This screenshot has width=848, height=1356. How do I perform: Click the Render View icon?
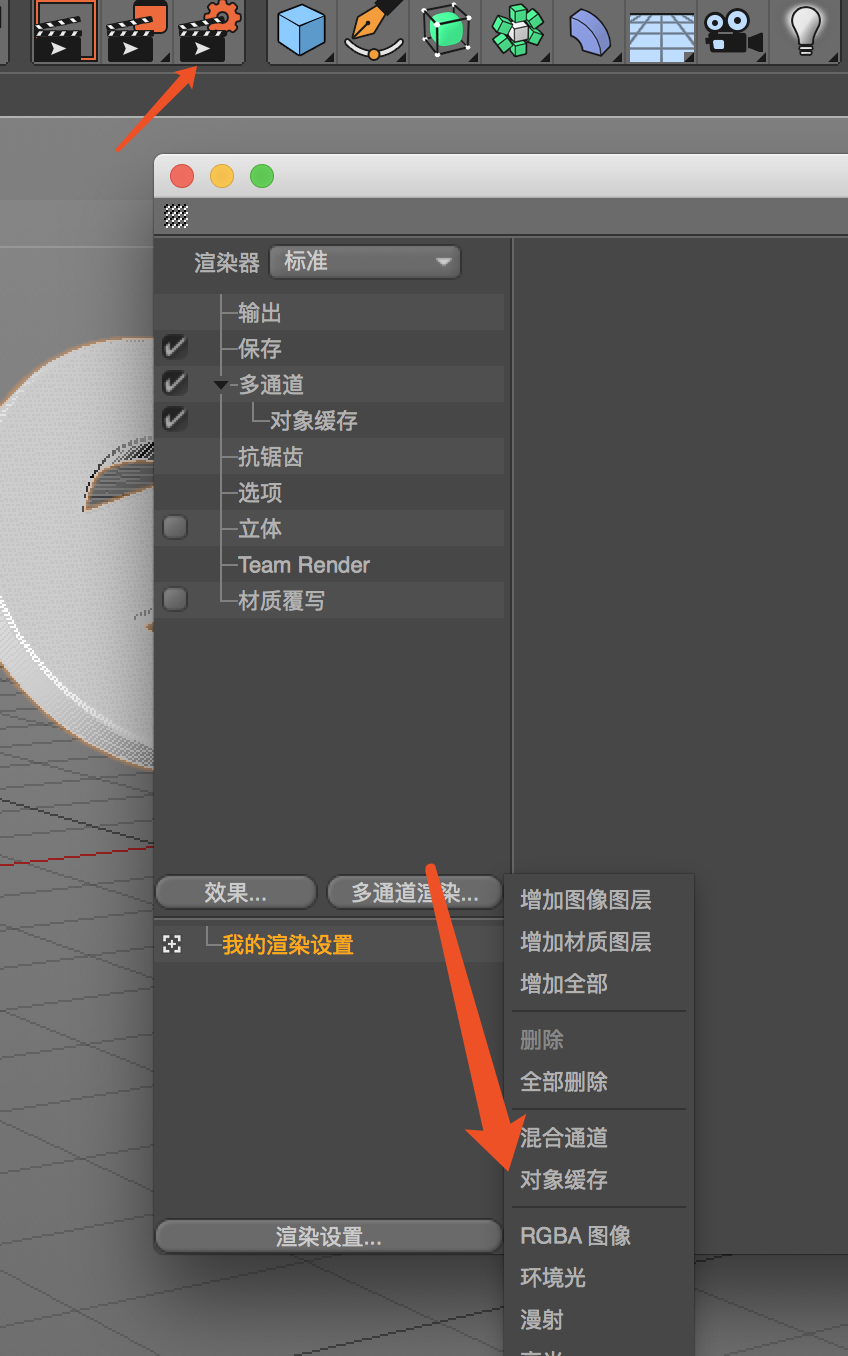64,32
